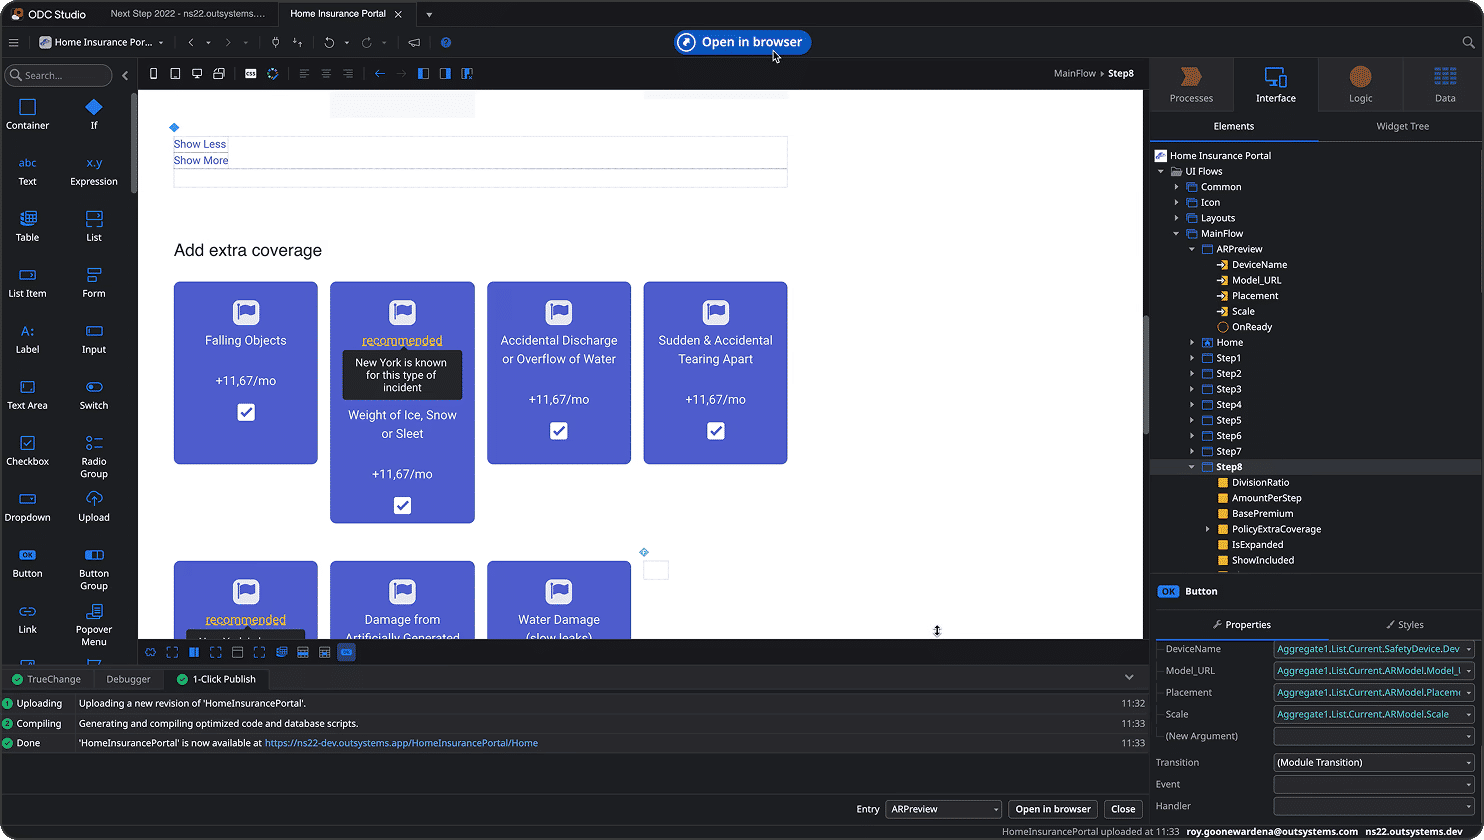Open the Entry ARPreview dropdown

[943, 809]
